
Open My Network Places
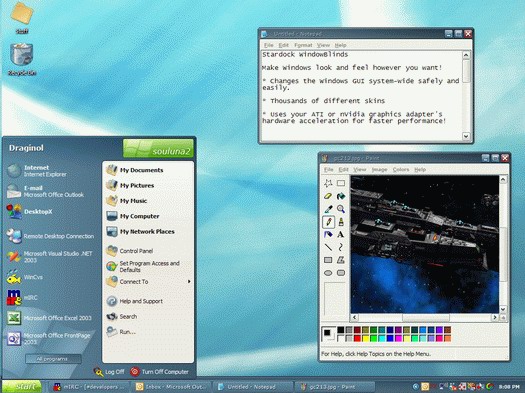148,231
